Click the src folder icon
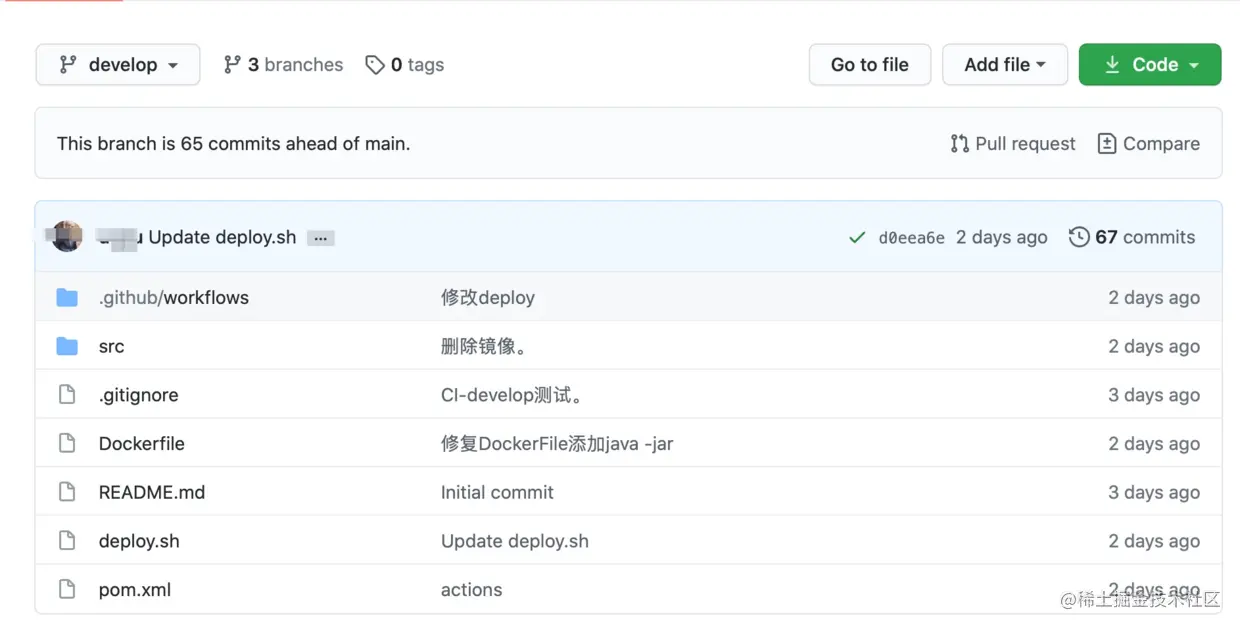This screenshot has width=1240, height=629. pyautogui.click(x=67, y=346)
